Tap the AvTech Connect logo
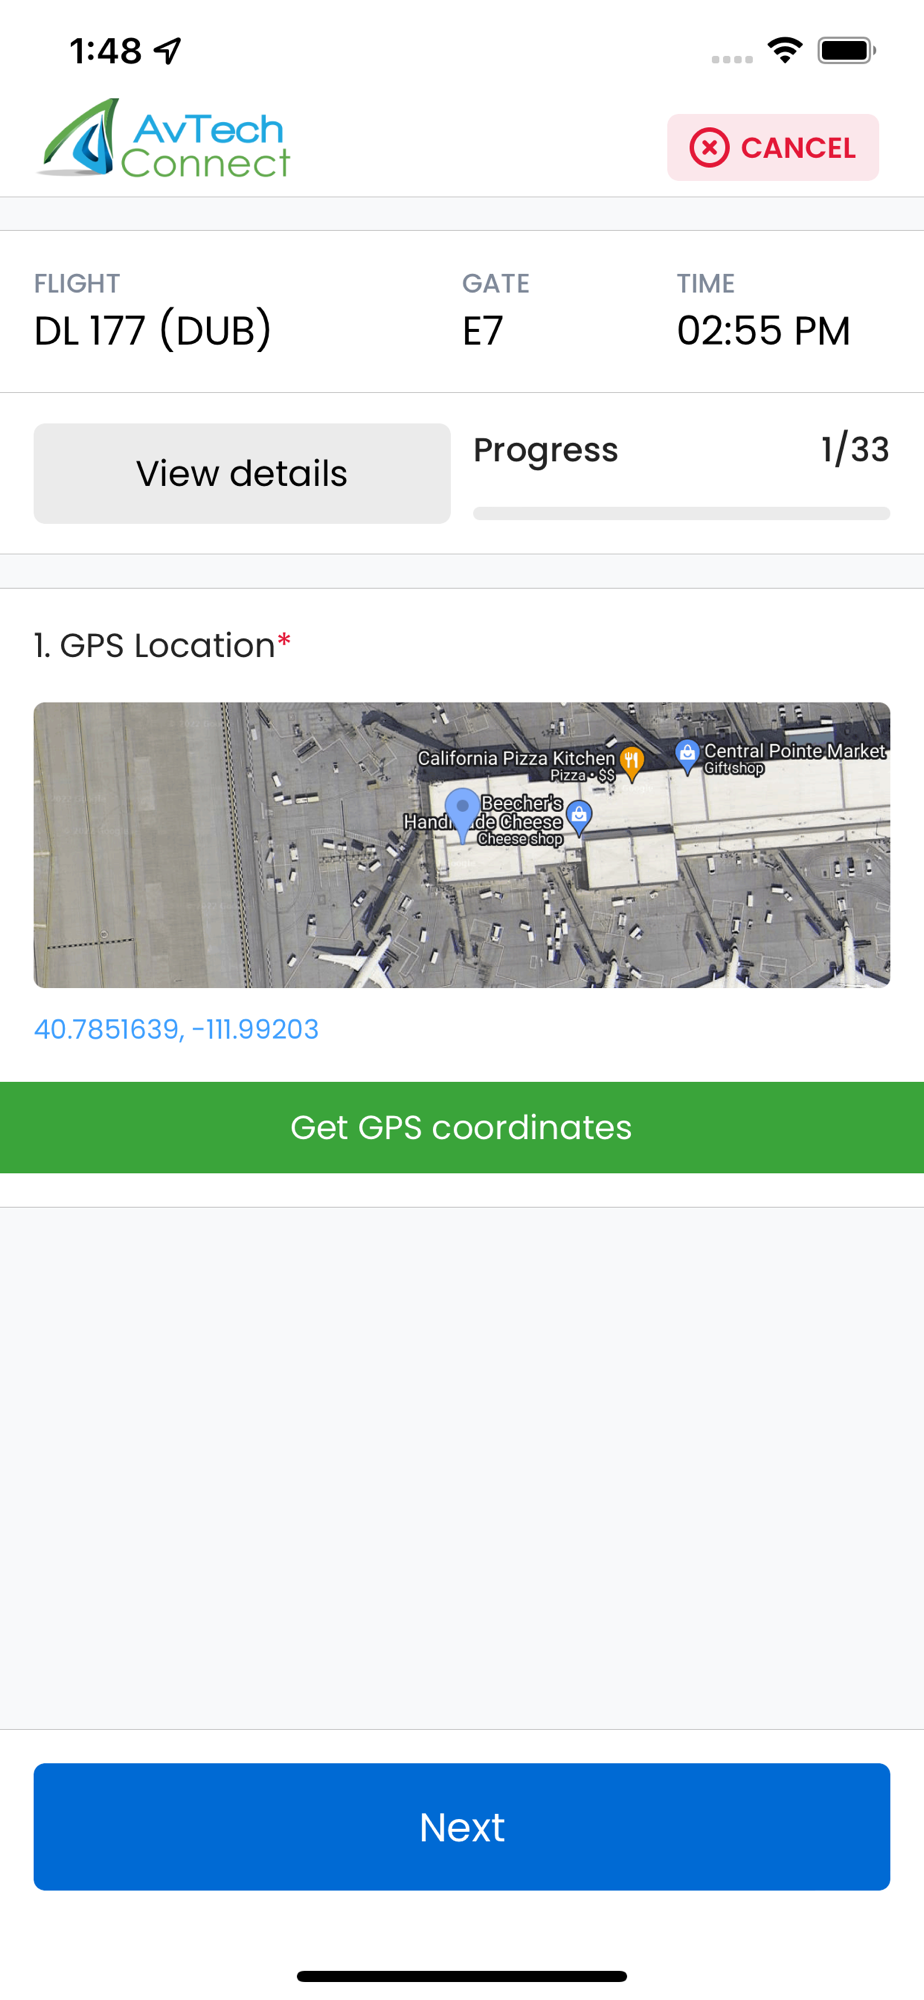 [x=164, y=139]
